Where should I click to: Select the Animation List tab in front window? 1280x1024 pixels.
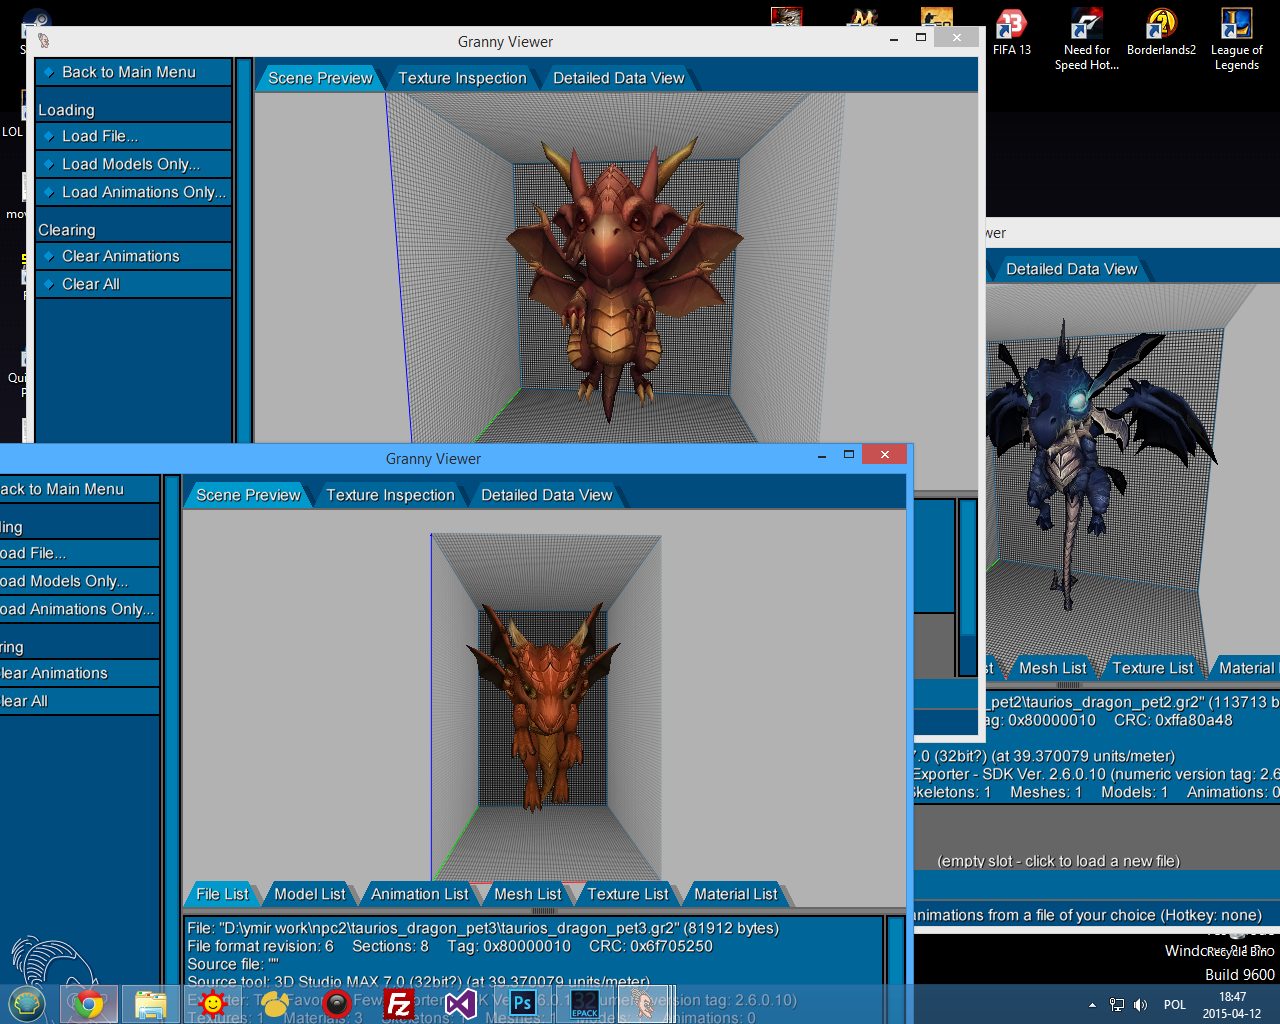click(419, 894)
